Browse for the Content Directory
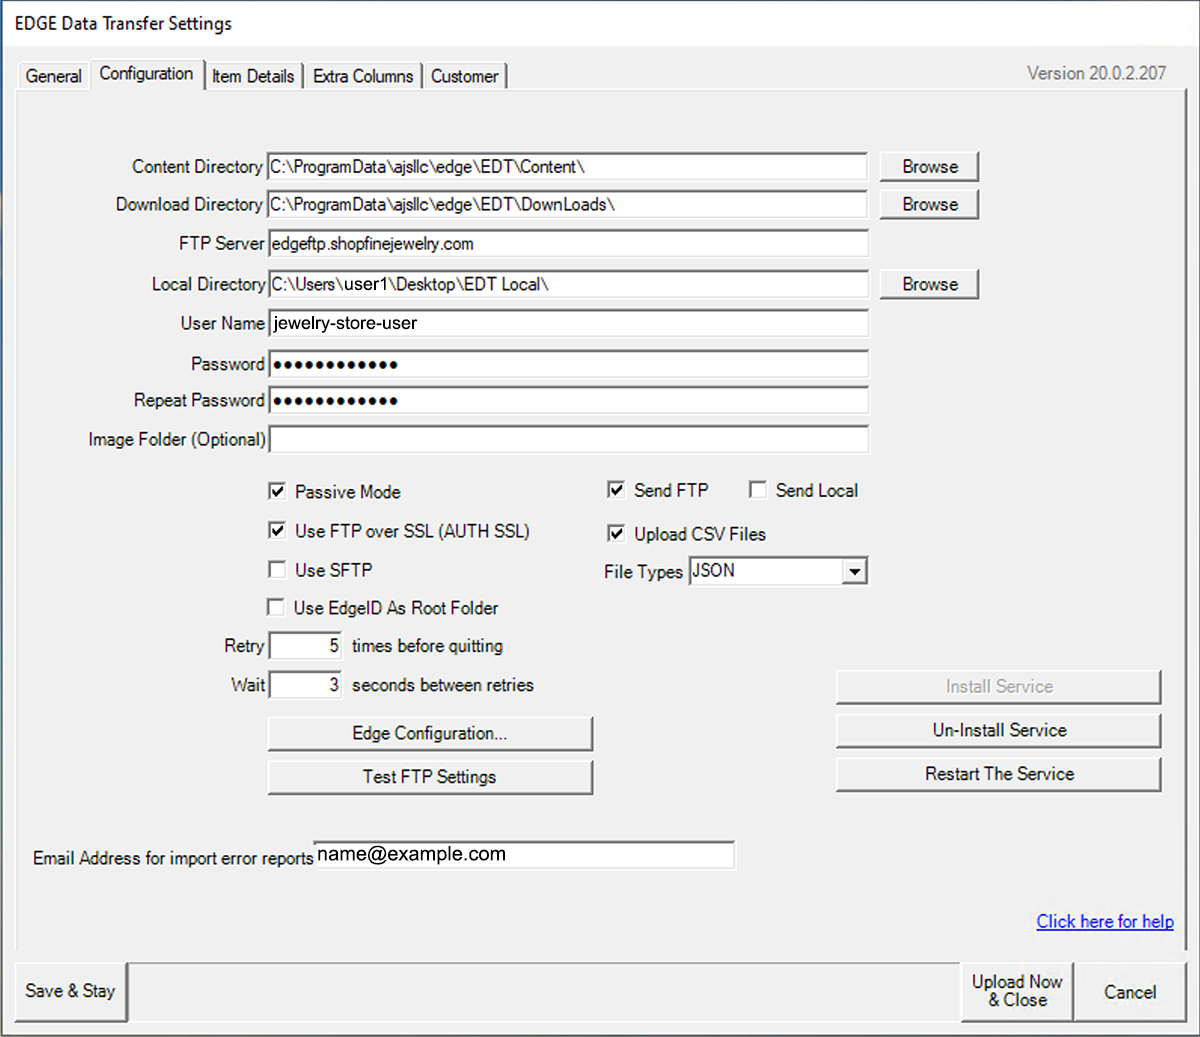 [929, 167]
